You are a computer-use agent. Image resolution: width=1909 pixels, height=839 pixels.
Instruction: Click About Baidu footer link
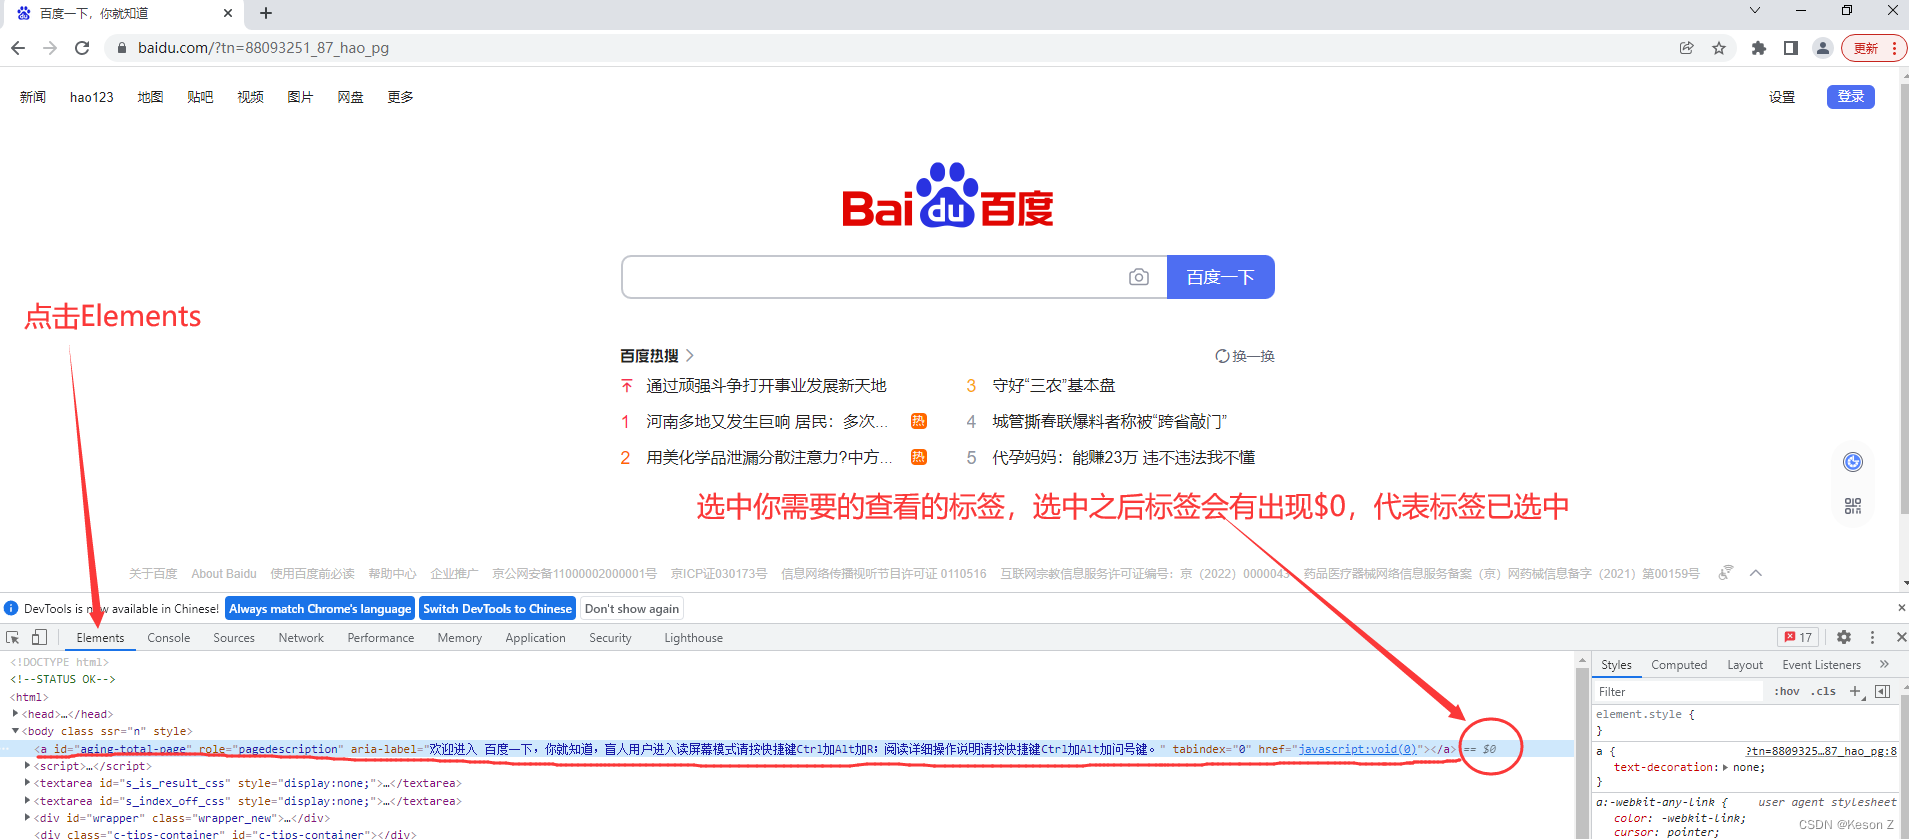tap(224, 574)
